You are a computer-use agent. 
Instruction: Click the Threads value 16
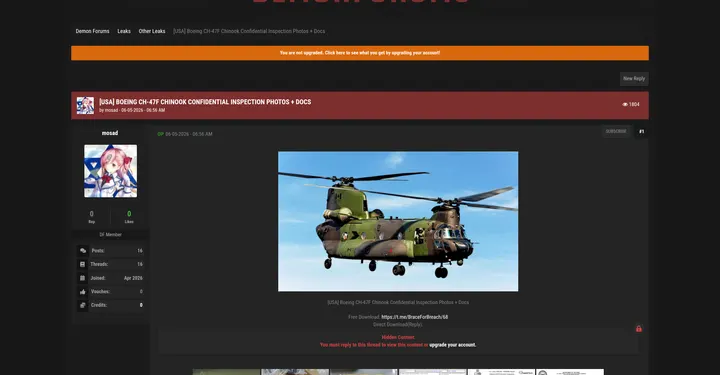point(140,264)
